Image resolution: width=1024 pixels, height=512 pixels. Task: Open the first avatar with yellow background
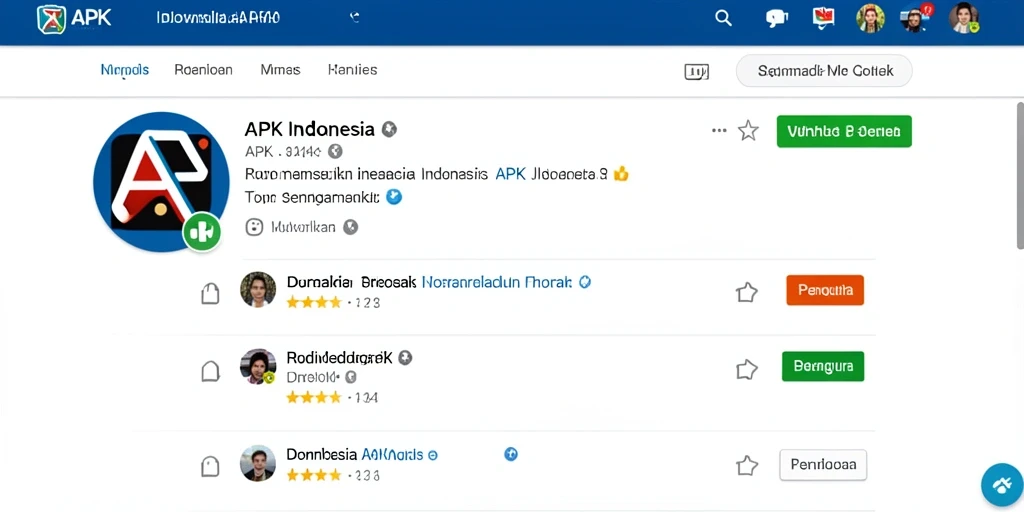tap(870, 18)
